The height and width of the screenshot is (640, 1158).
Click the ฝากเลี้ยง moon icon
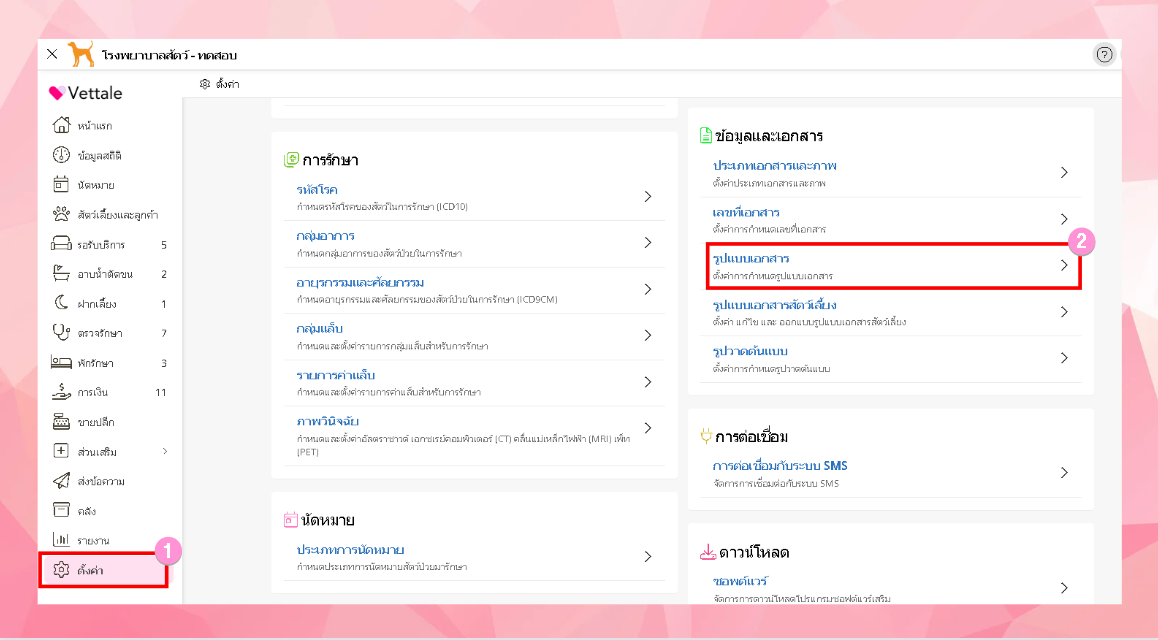click(x=61, y=303)
